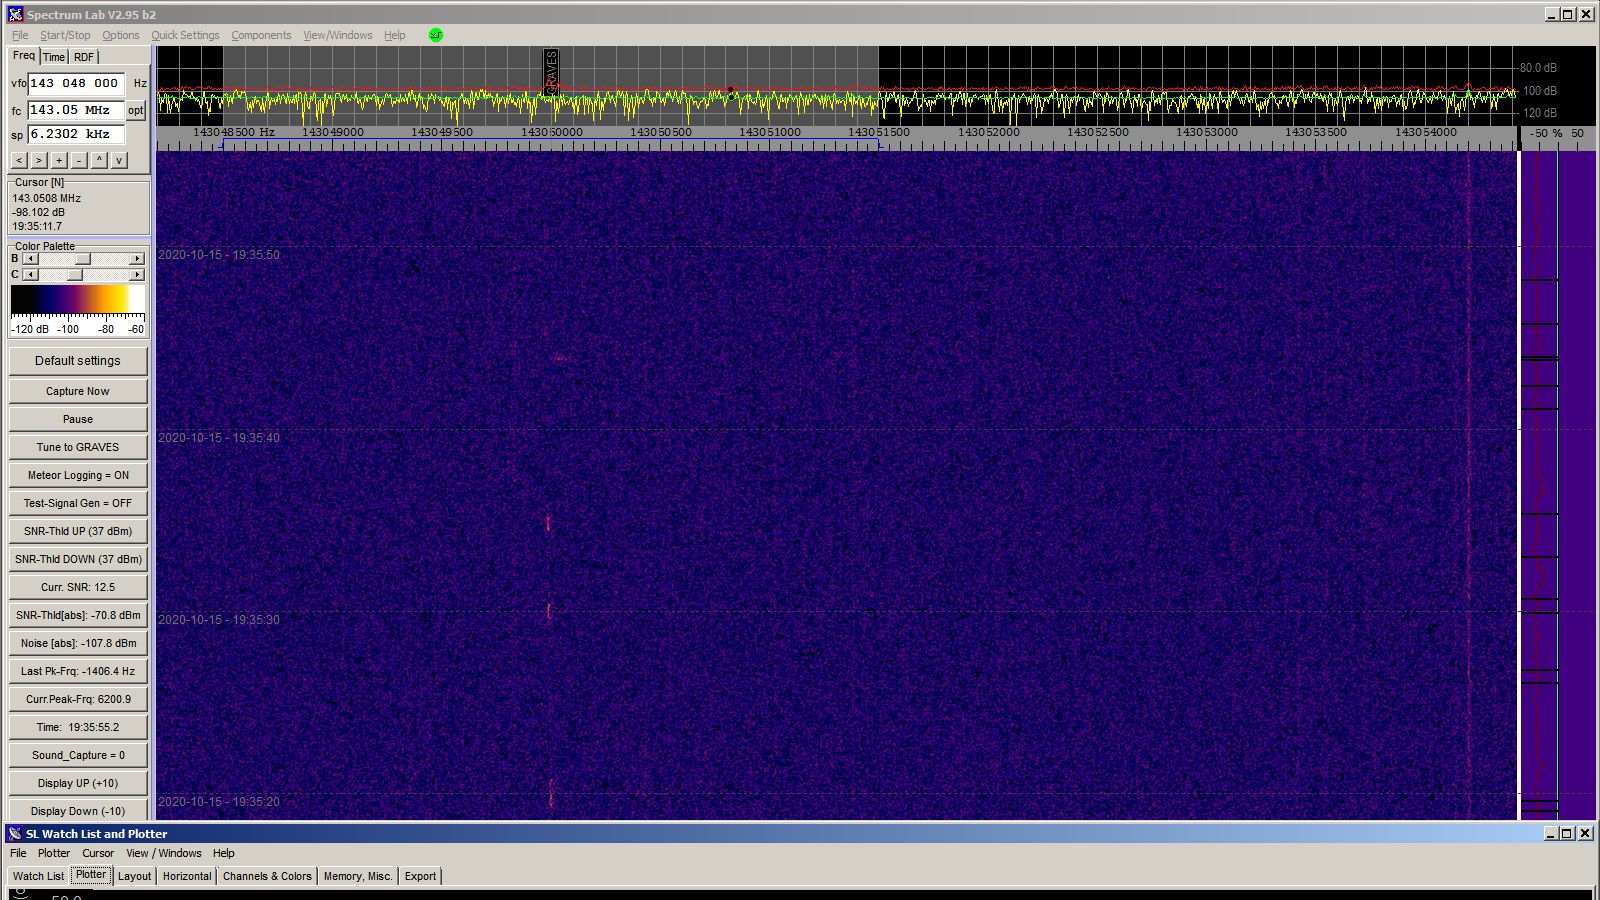Click the Curr. SNR: 12.5 button
The width and height of the screenshot is (1600, 900).
point(78,587)
